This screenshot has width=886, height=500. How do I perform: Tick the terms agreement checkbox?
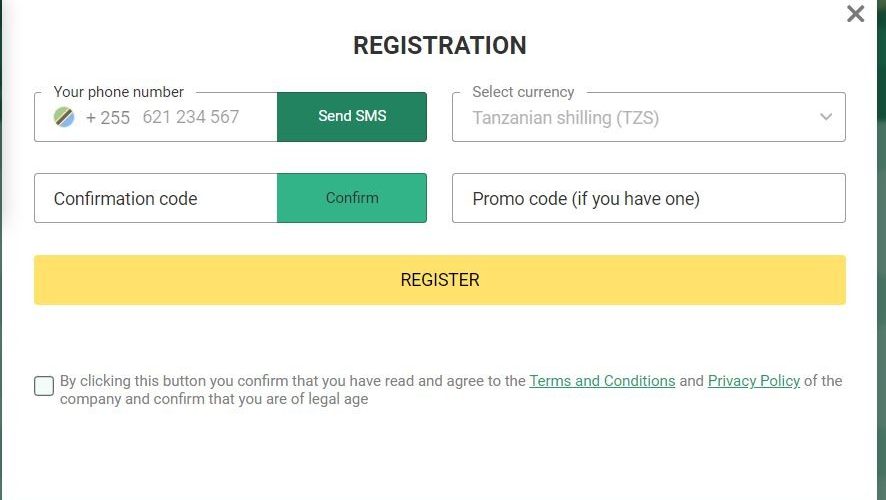(44, 386)
